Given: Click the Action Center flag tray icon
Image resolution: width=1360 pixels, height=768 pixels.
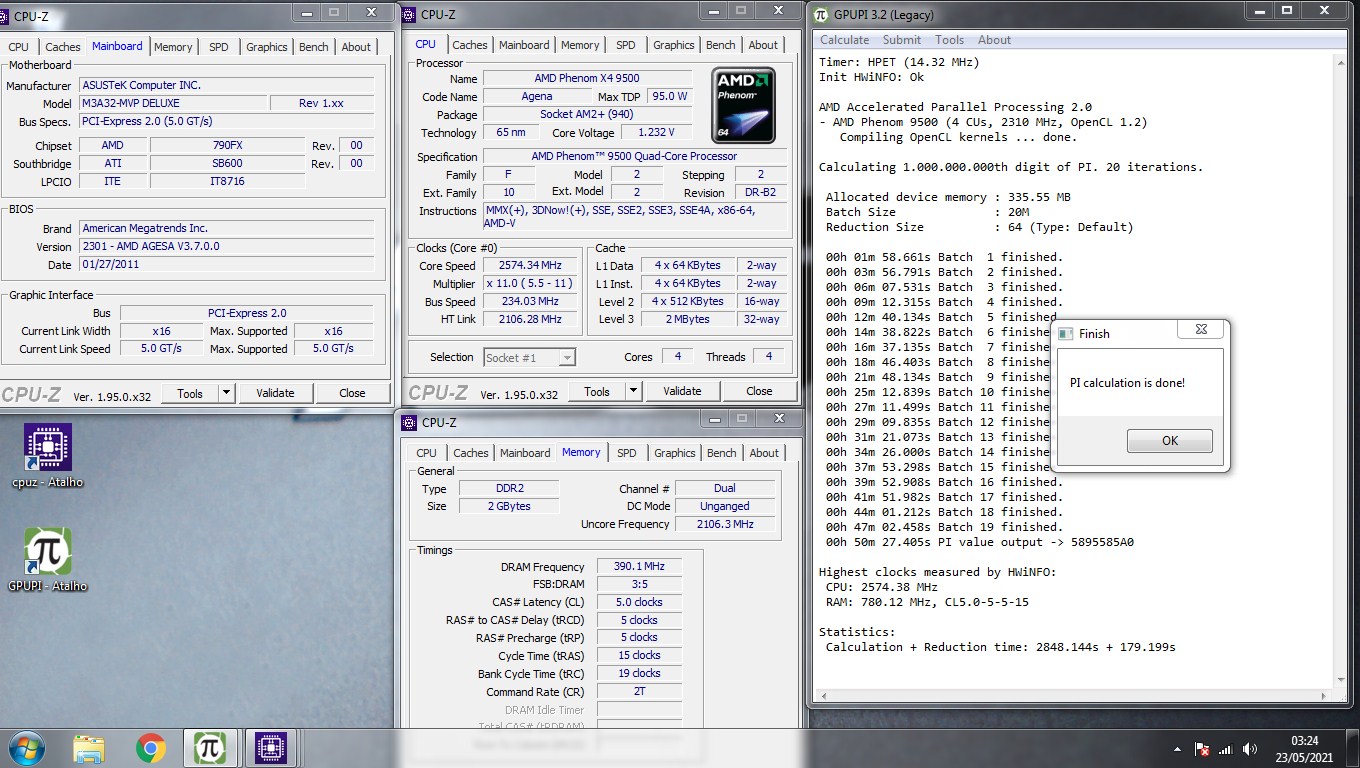Looking at the screenshot, I should click(x=1203, y=749).
